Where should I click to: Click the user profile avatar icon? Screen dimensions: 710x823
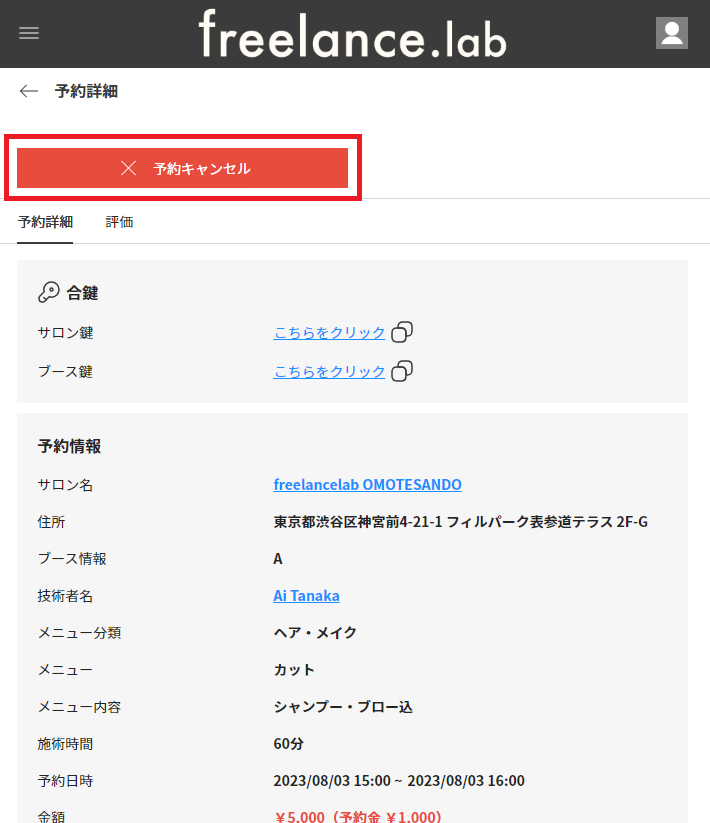(671, 33)
